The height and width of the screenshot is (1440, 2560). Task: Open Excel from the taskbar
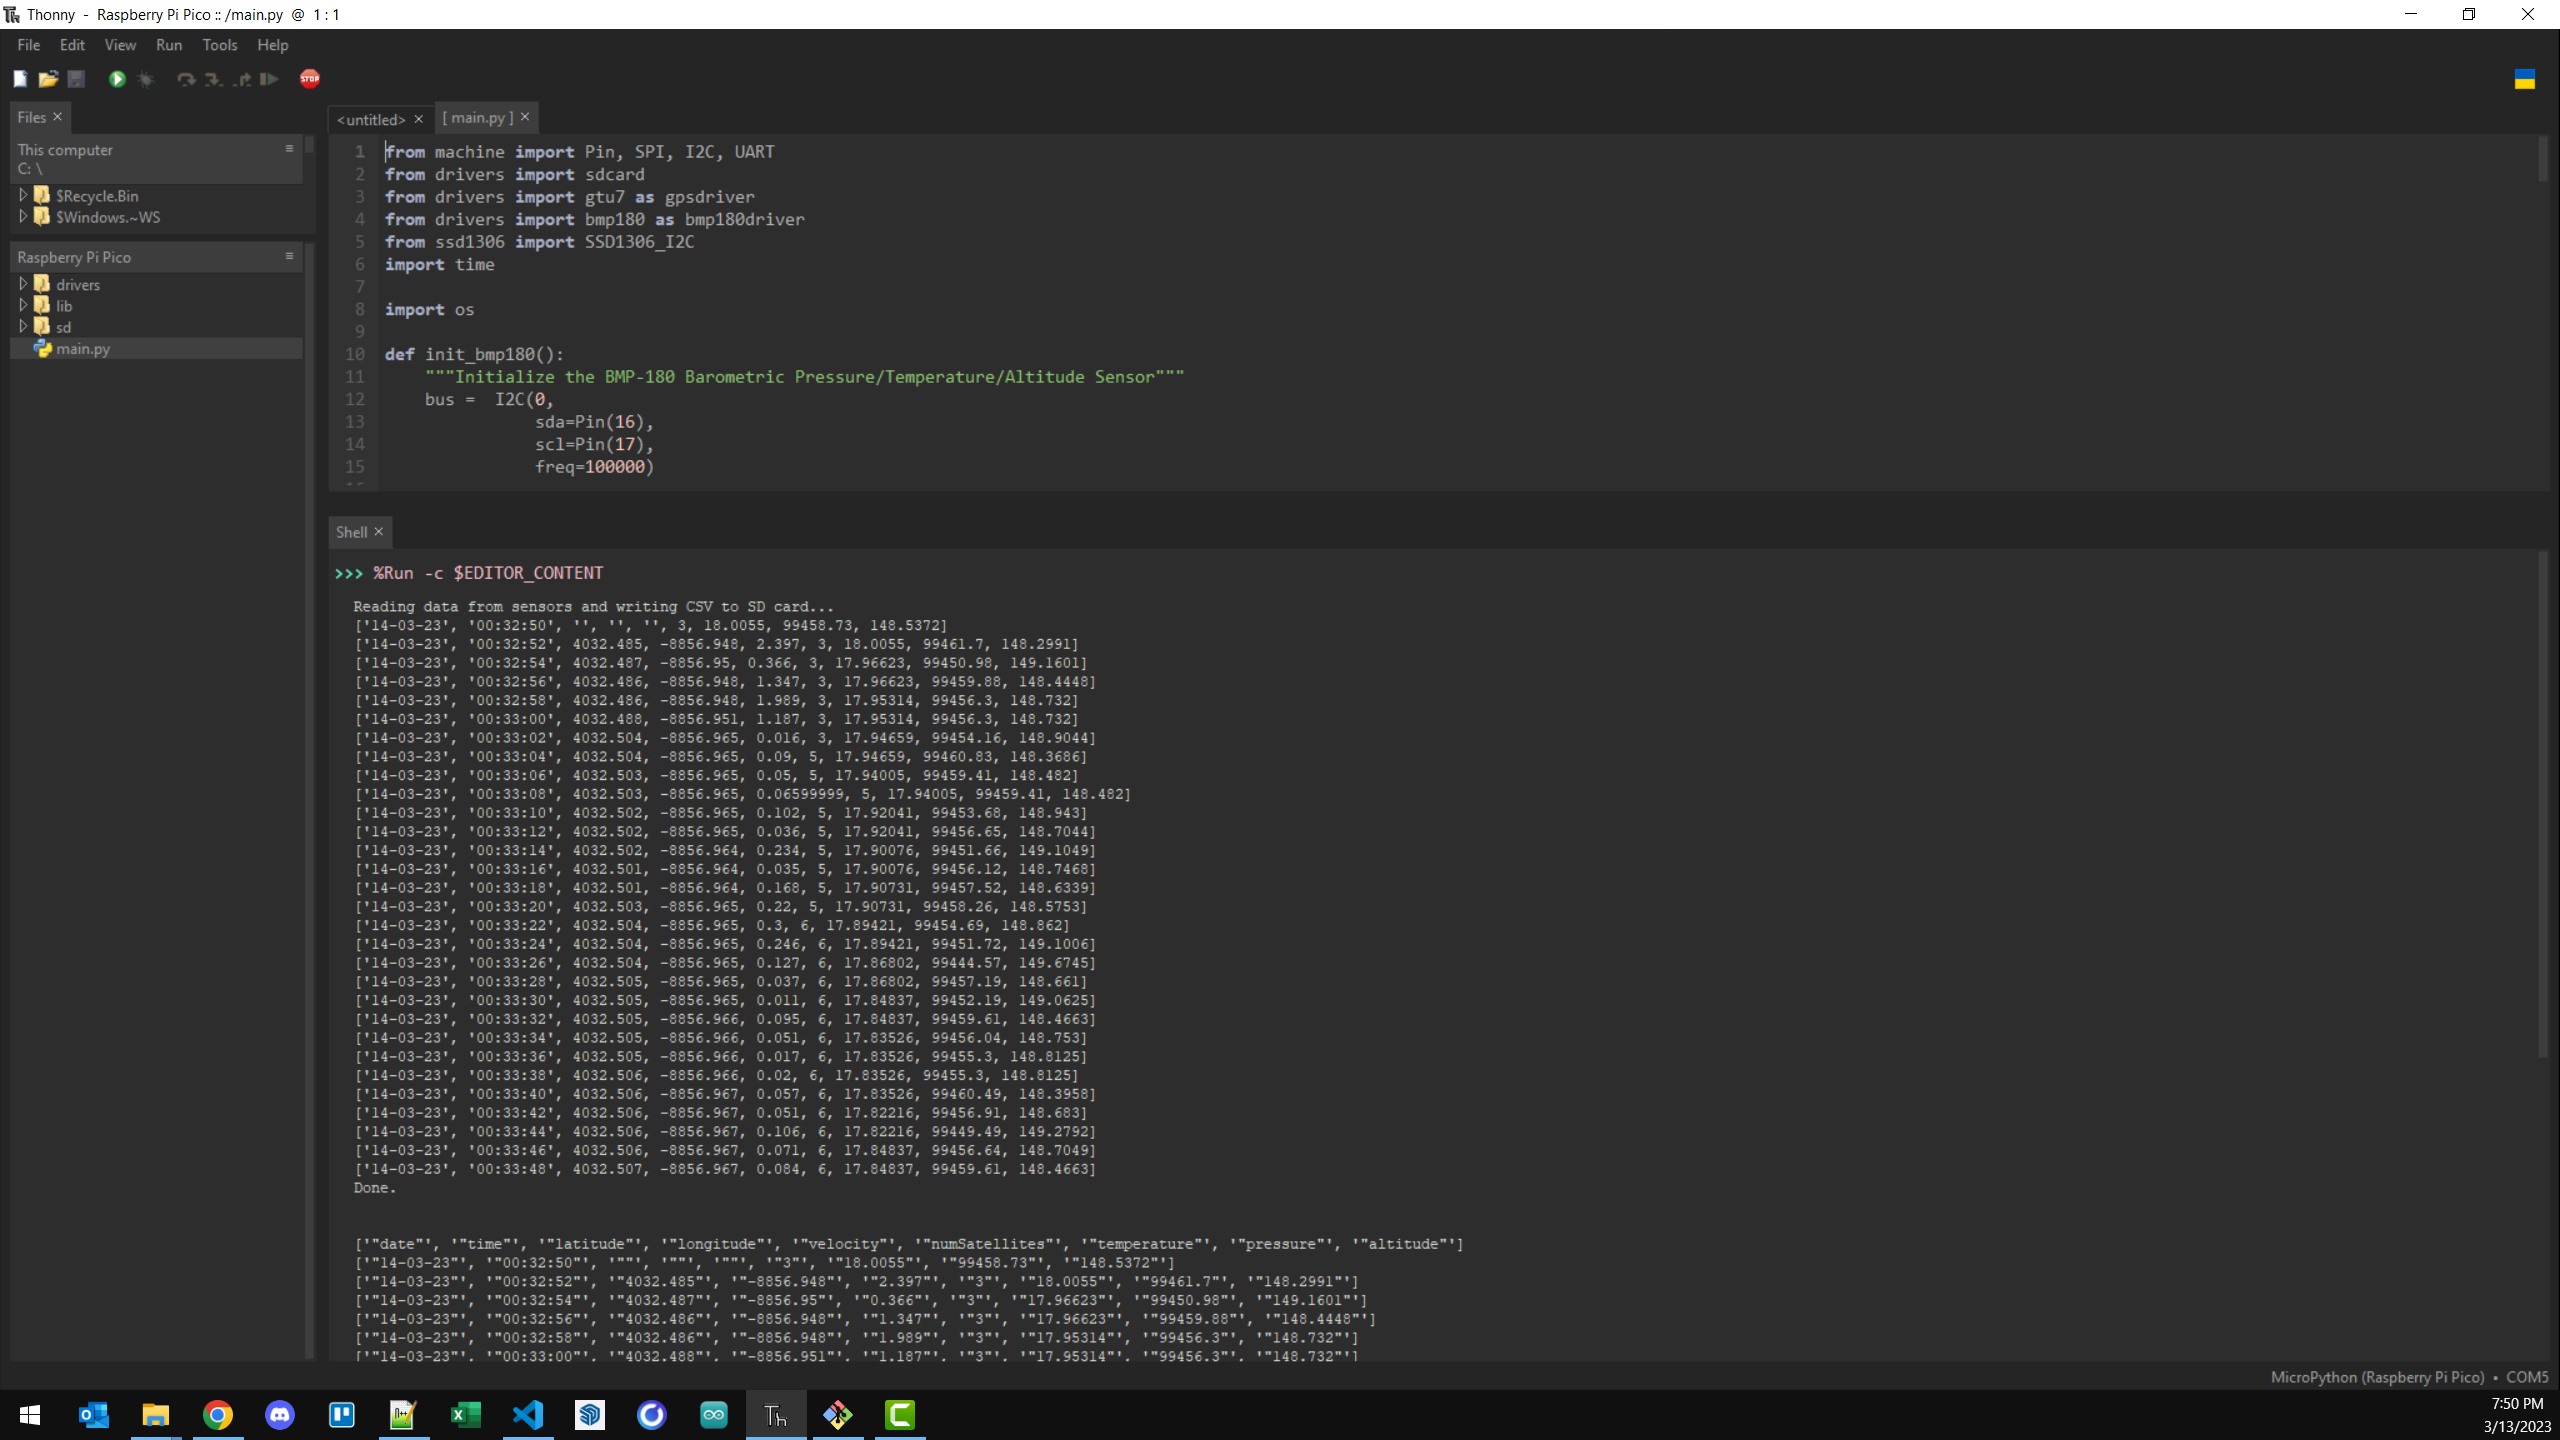pos(465,1415)
